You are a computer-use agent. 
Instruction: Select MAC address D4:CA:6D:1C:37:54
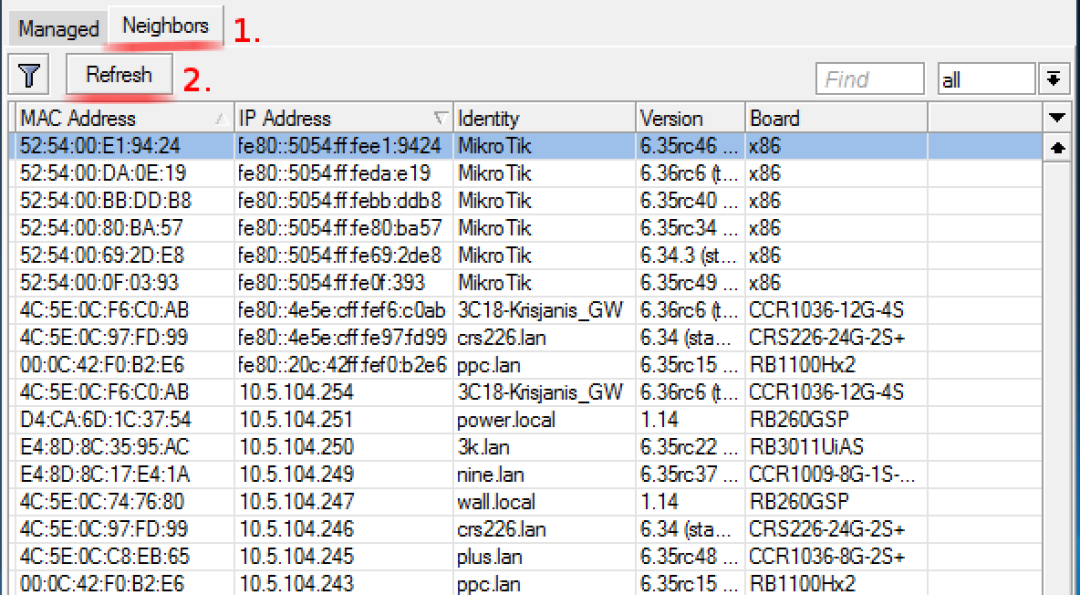105,419
